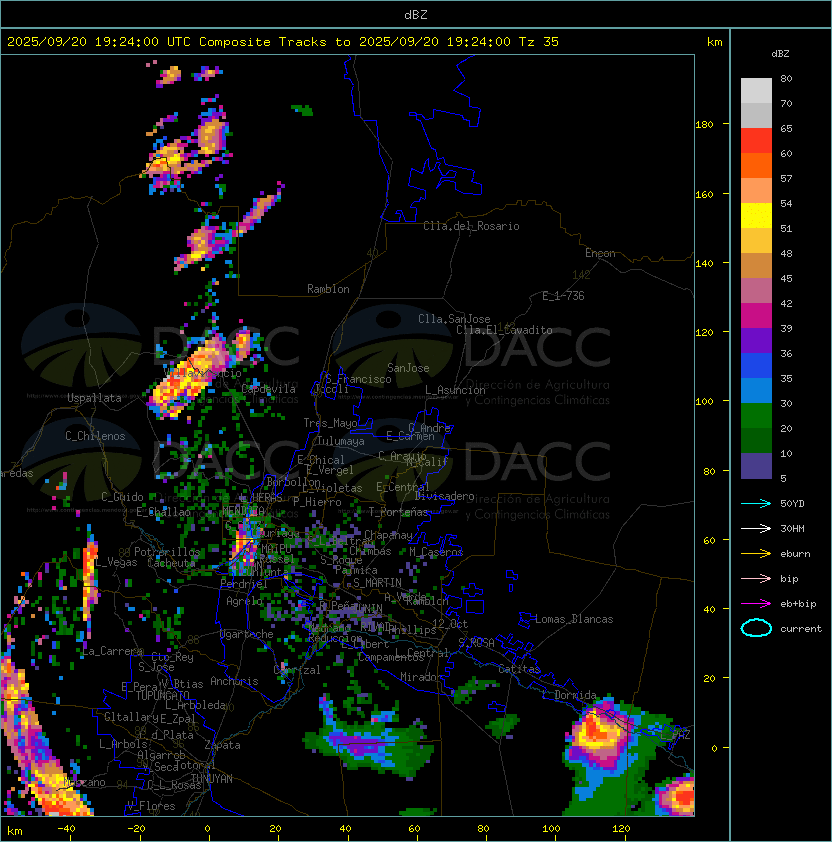
Task: Click the 'Zapata' place label
Action: (222, 745)
